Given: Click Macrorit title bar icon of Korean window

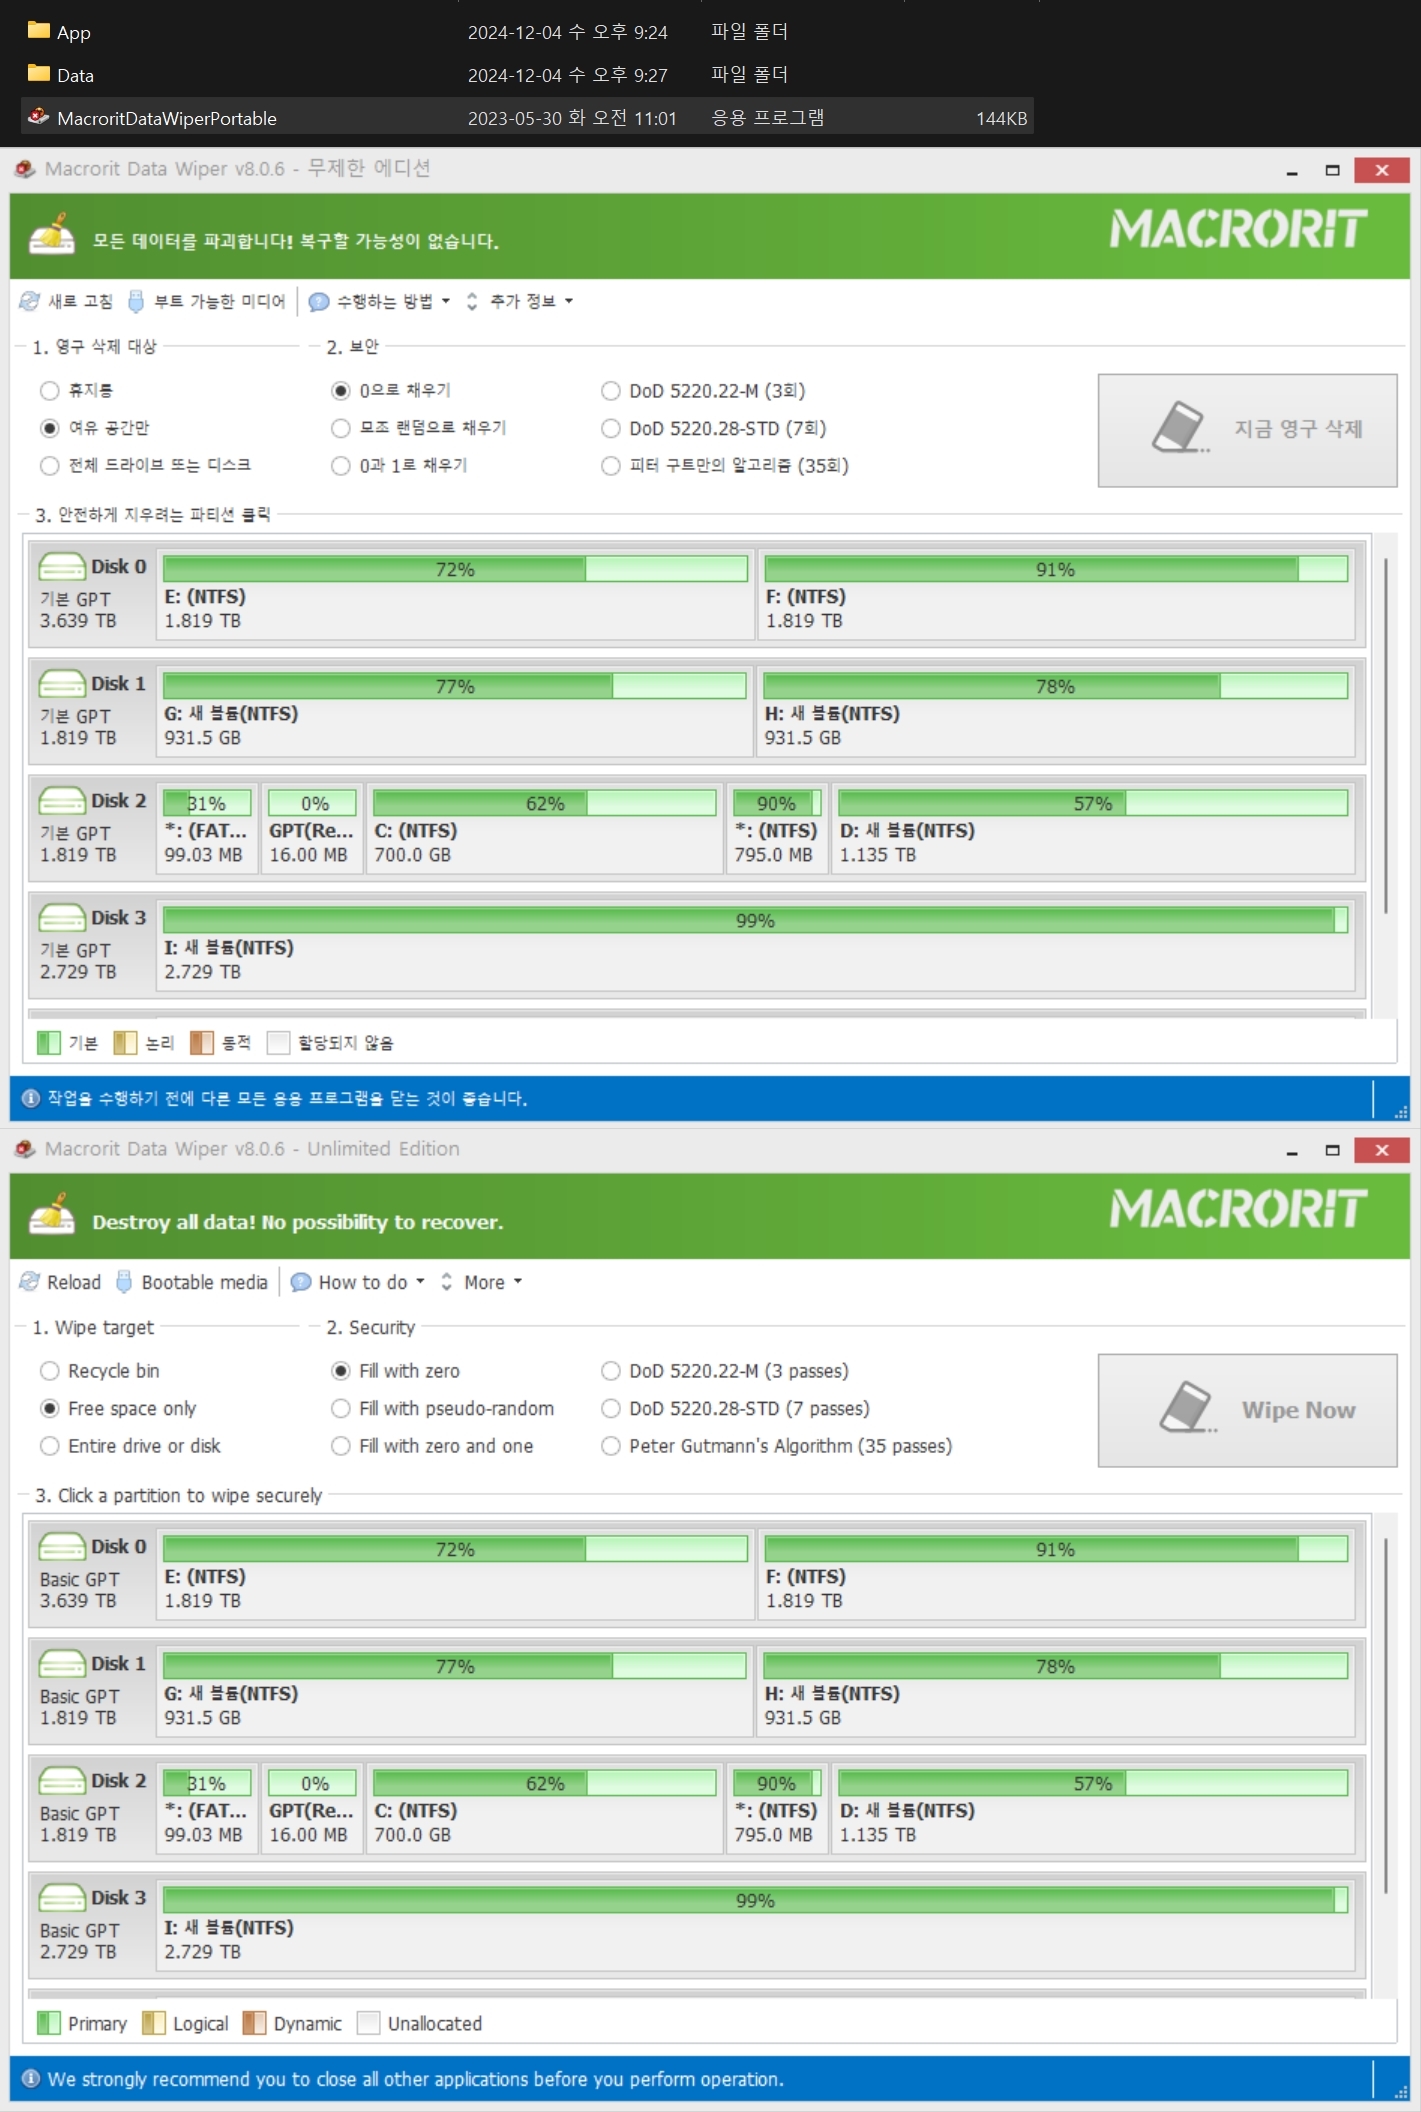Looking at the screenshot, I should coord(25,169).
